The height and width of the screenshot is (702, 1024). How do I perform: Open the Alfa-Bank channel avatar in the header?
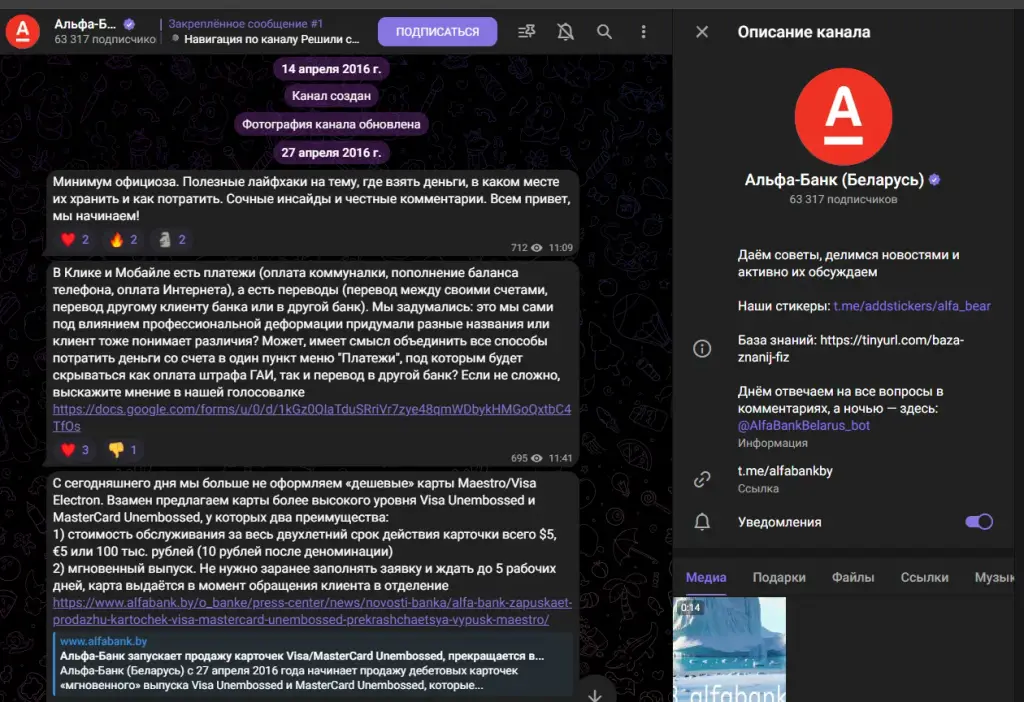[x=23, y=31]
